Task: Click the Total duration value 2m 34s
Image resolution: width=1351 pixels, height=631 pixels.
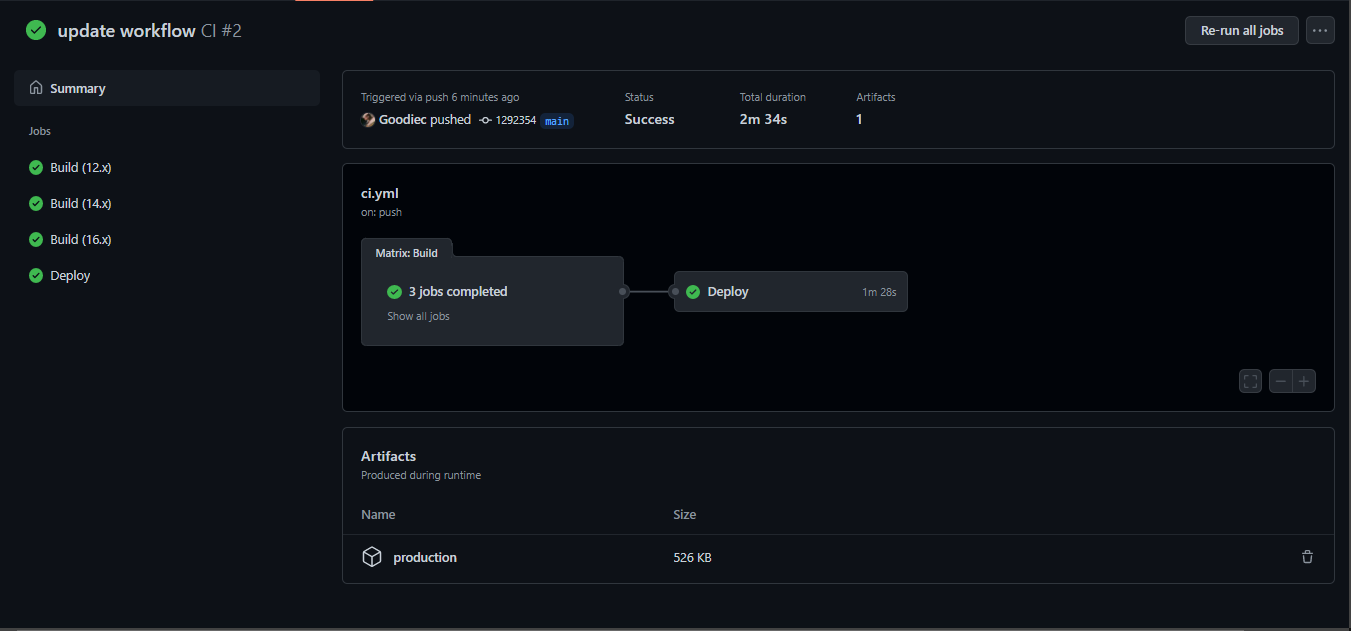Action: point(763,119)
